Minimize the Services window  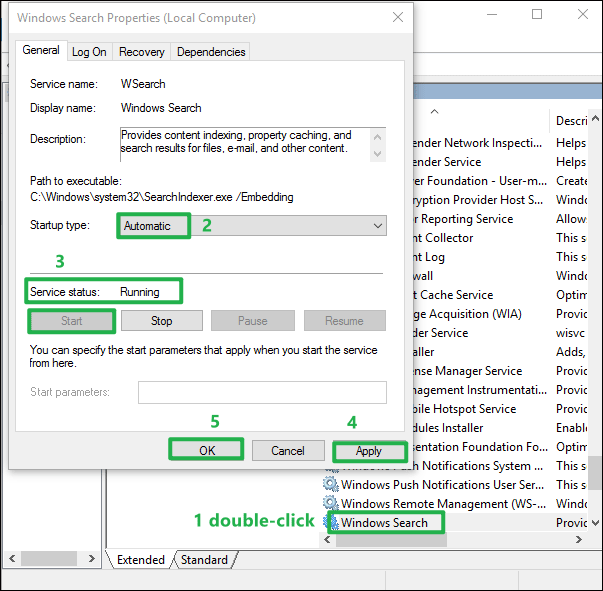pos(492,15)
